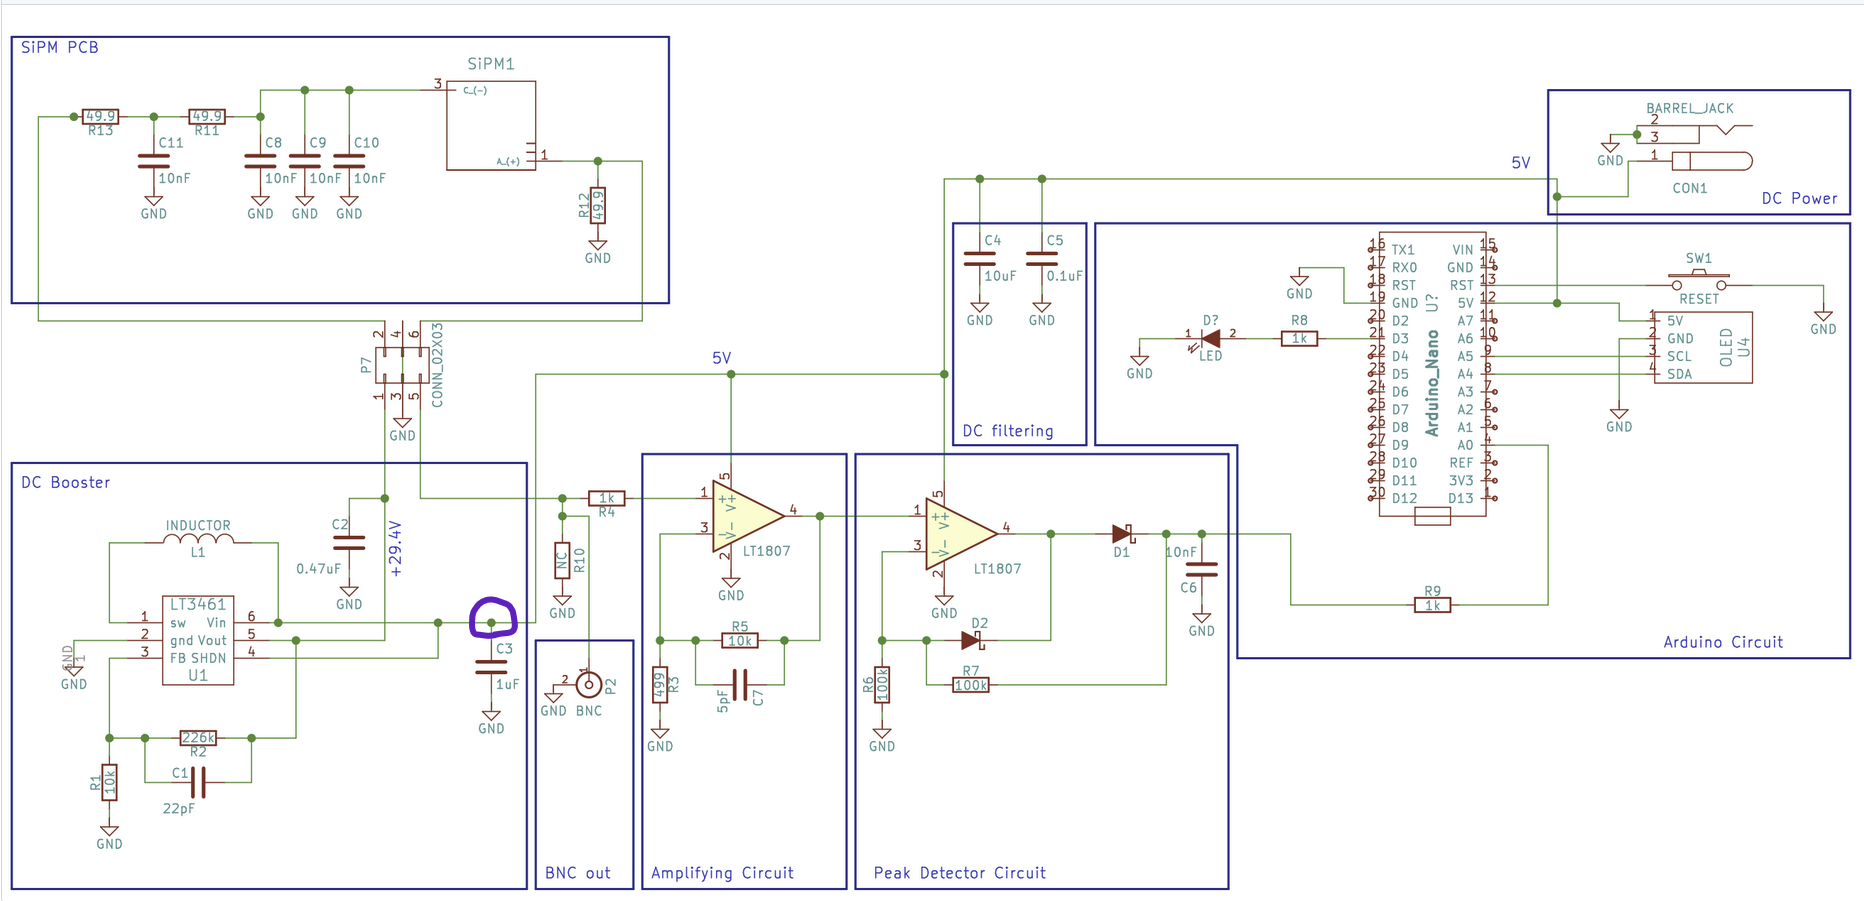Click inductor L1 coil symbol

[198, 540]
